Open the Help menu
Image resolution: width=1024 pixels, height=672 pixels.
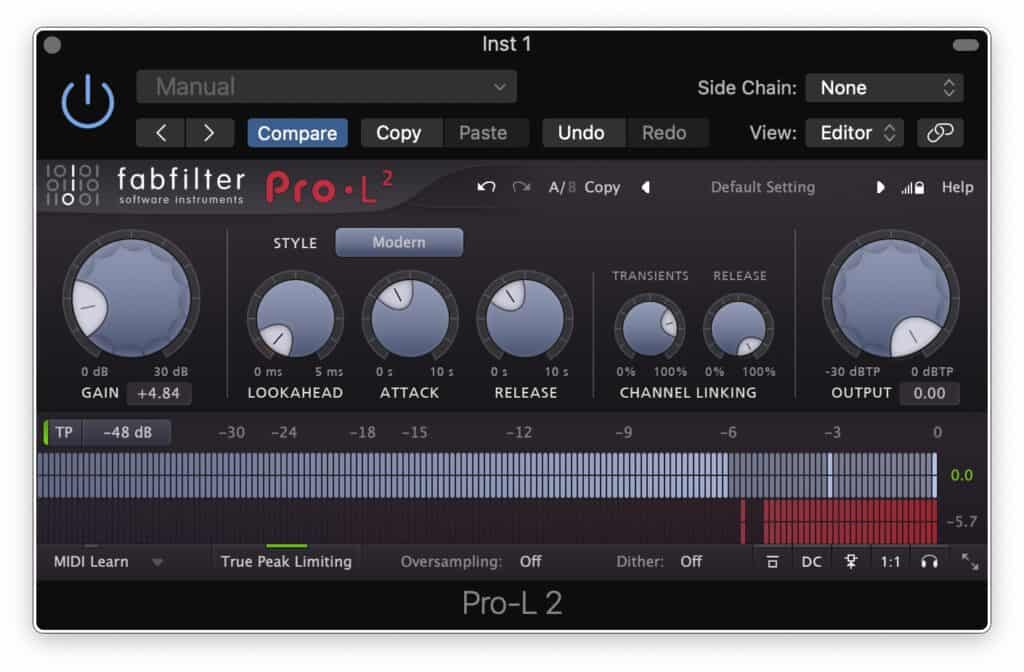tap(957, 187)
